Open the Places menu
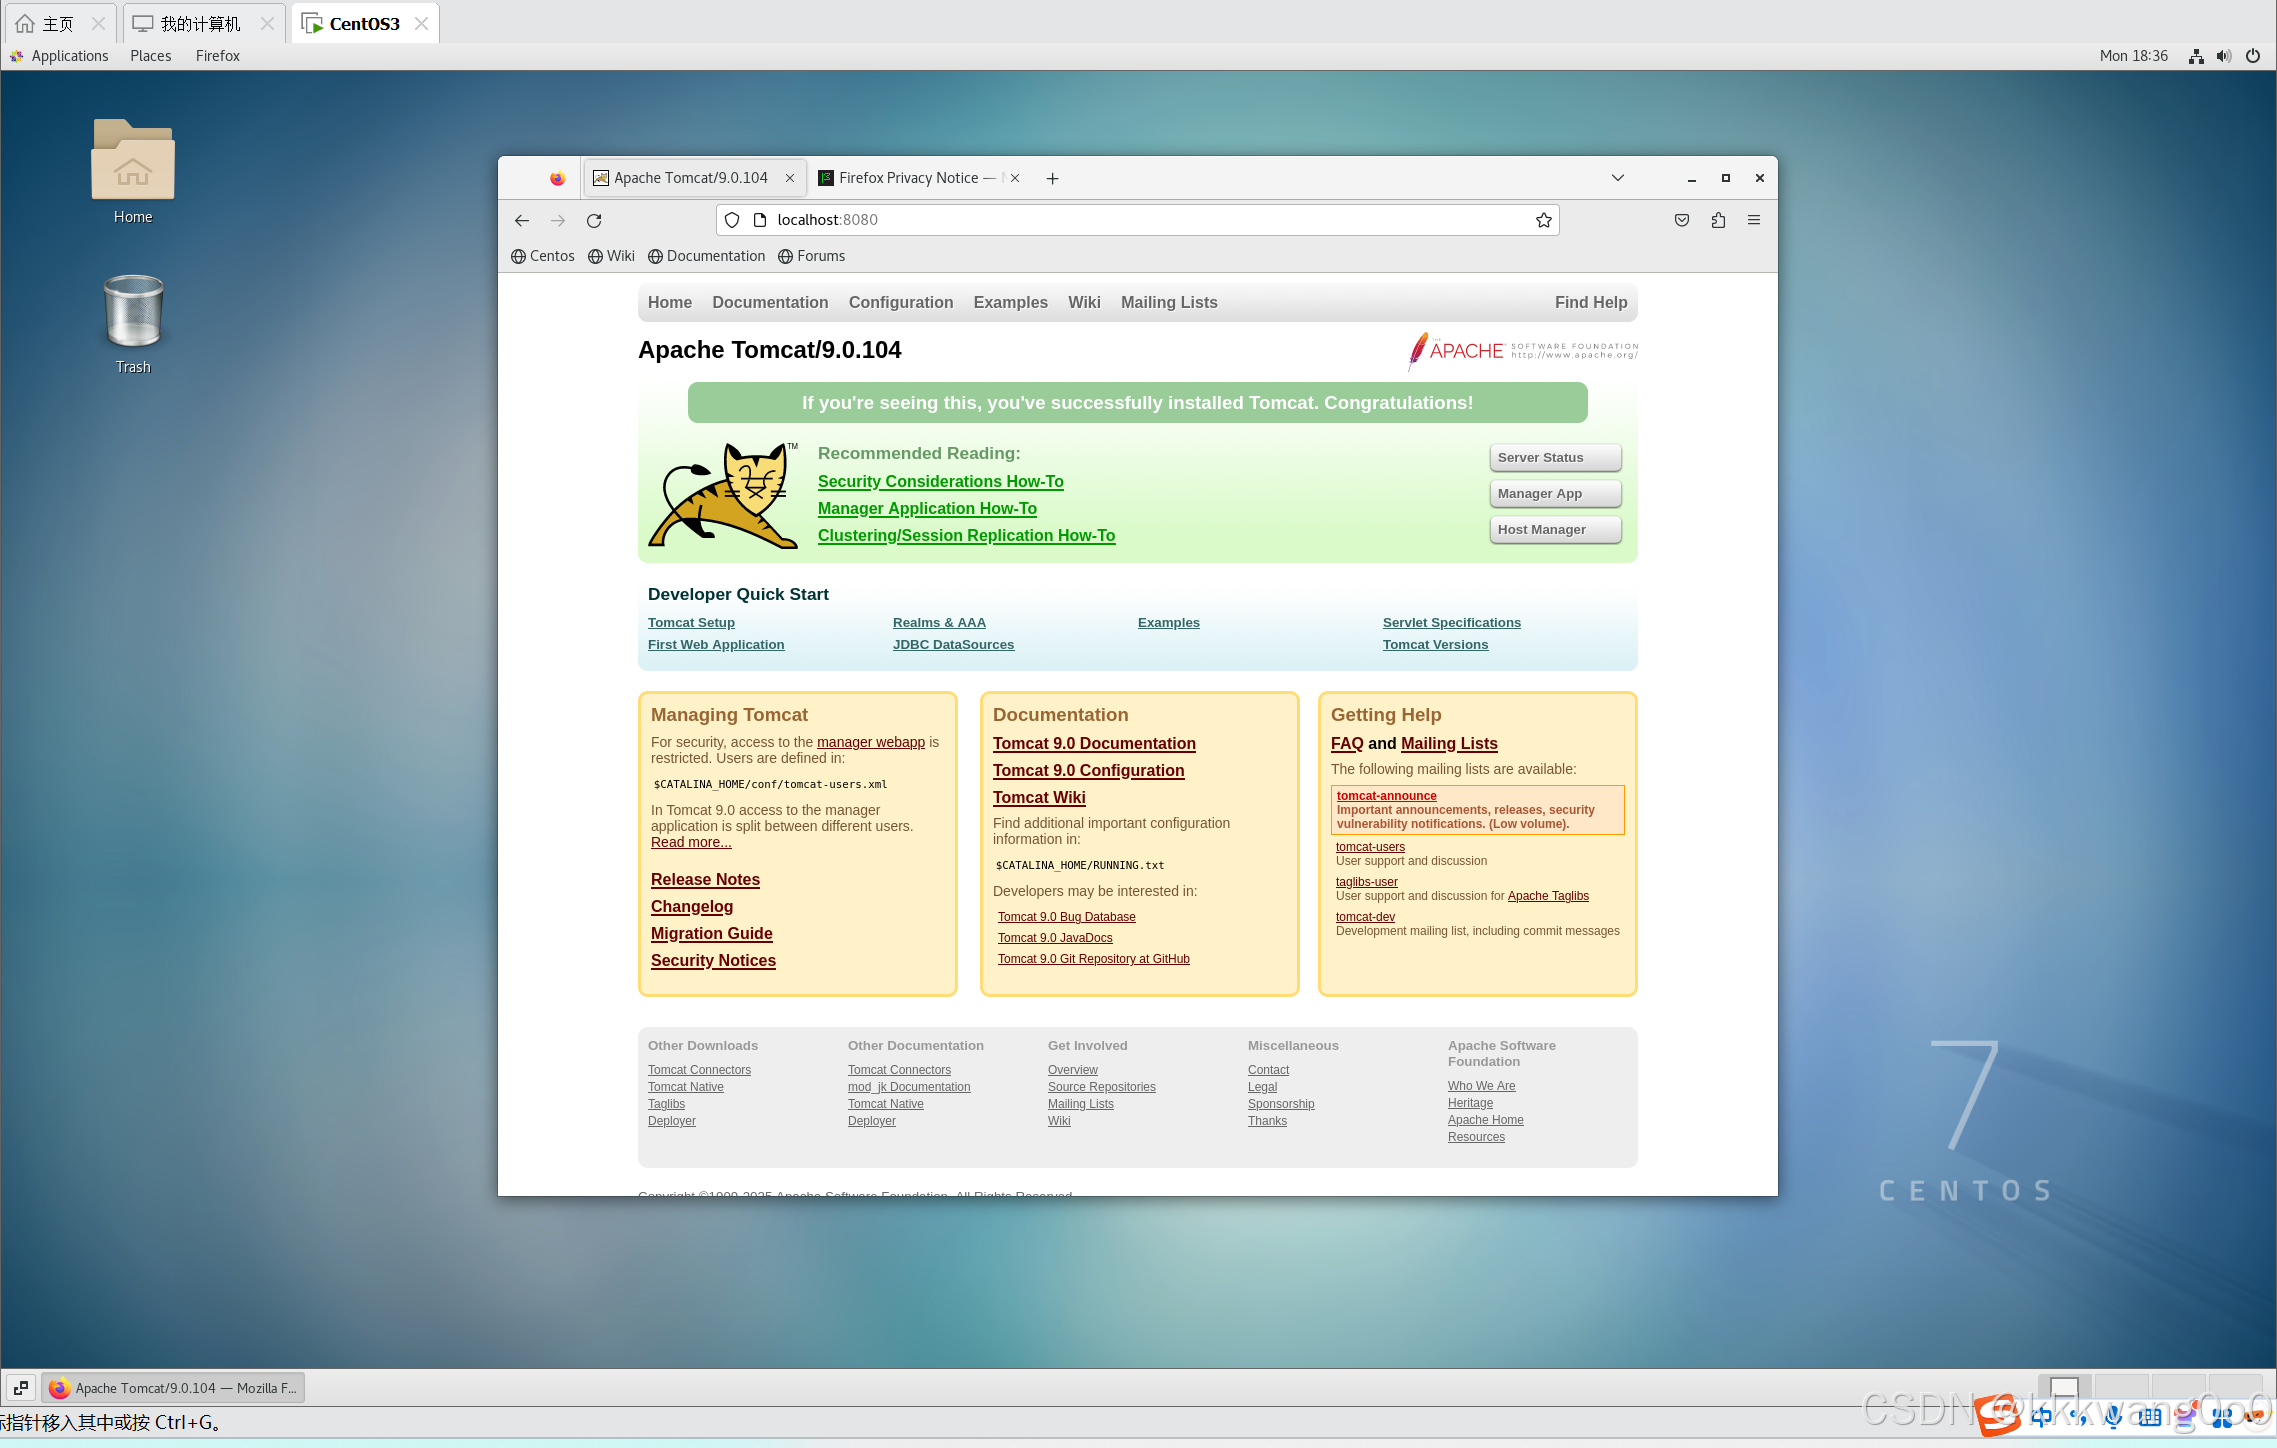 coord(150,56)
